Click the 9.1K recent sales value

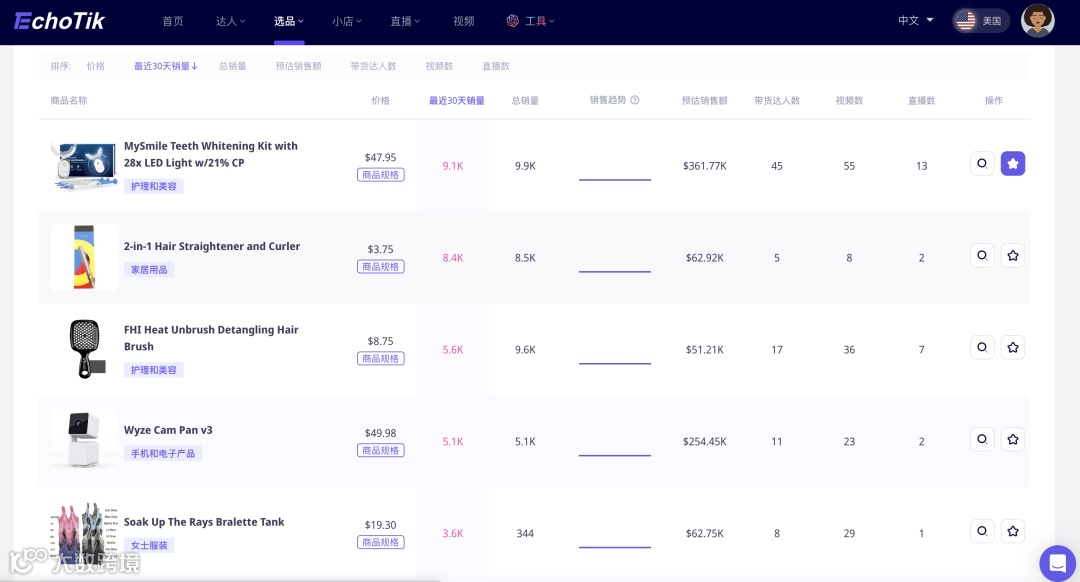(x=453, y=166)
